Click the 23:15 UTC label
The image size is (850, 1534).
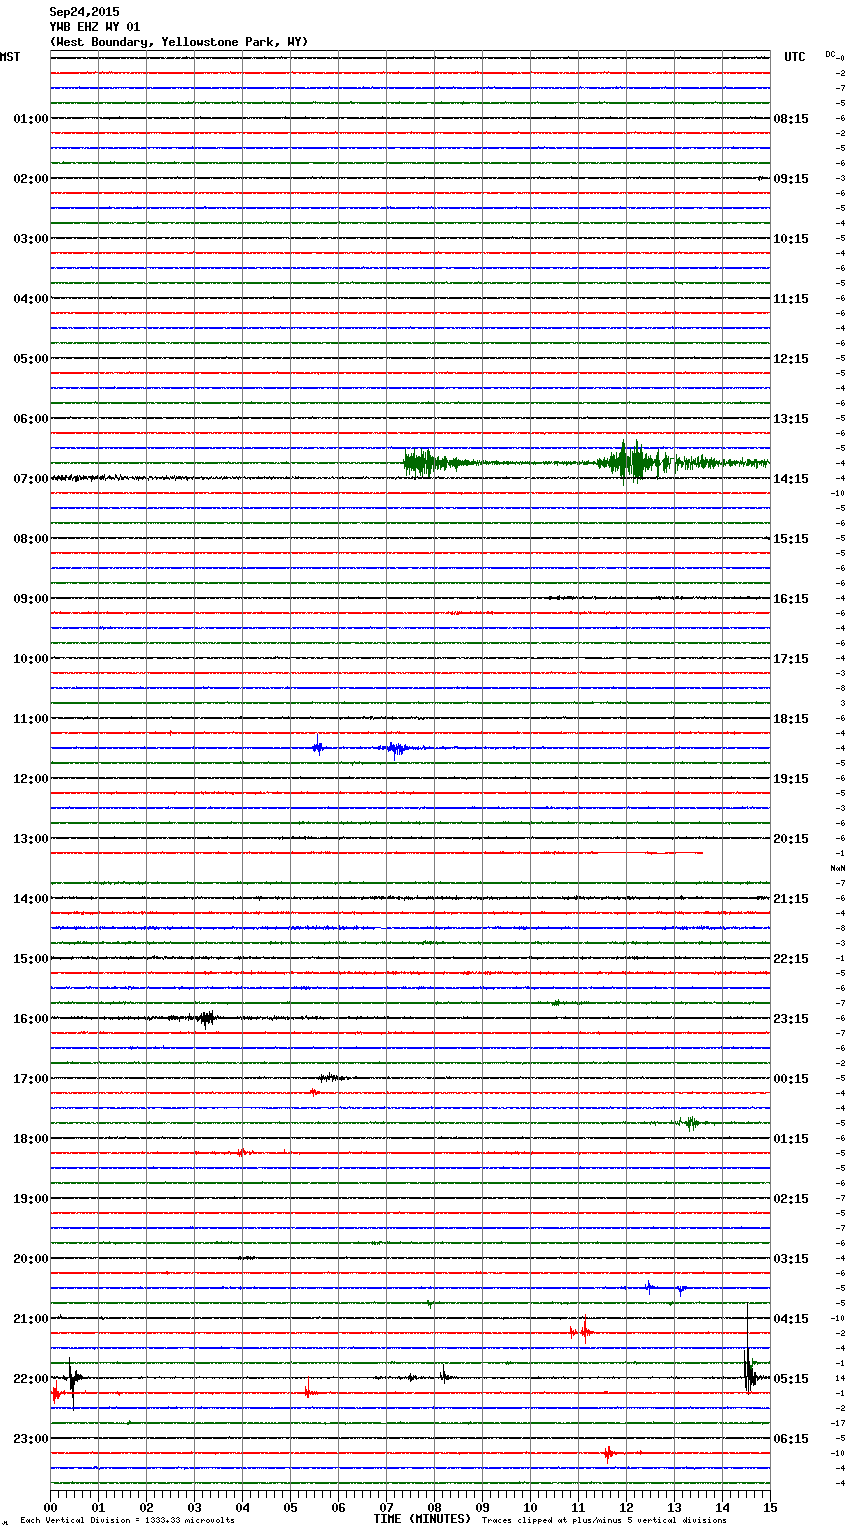(791, 1019)
